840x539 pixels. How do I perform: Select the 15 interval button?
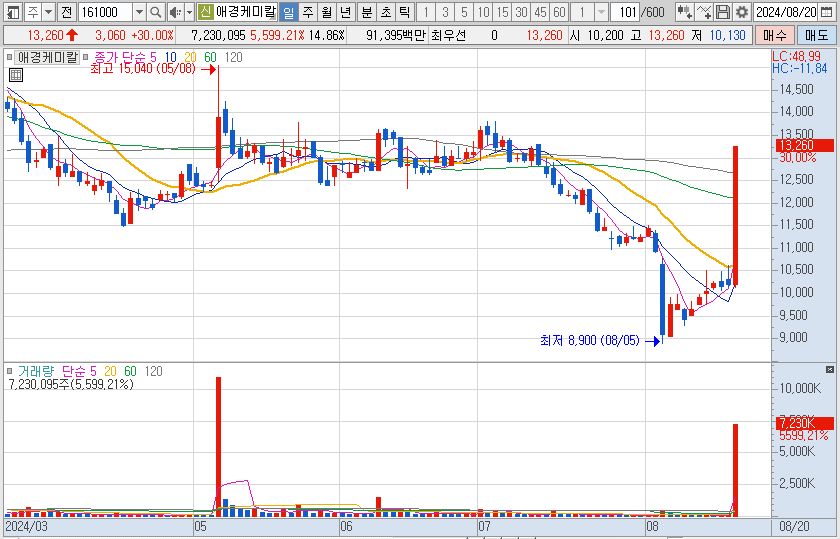[502, 12]
